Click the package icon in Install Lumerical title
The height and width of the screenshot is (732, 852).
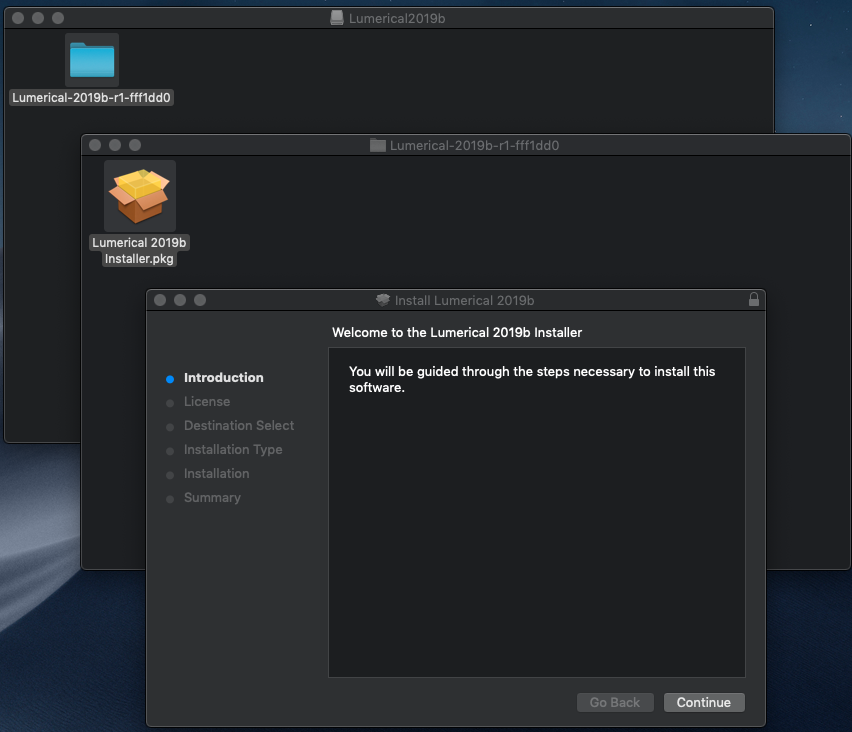pyautogui.click(x=383, y=300)
